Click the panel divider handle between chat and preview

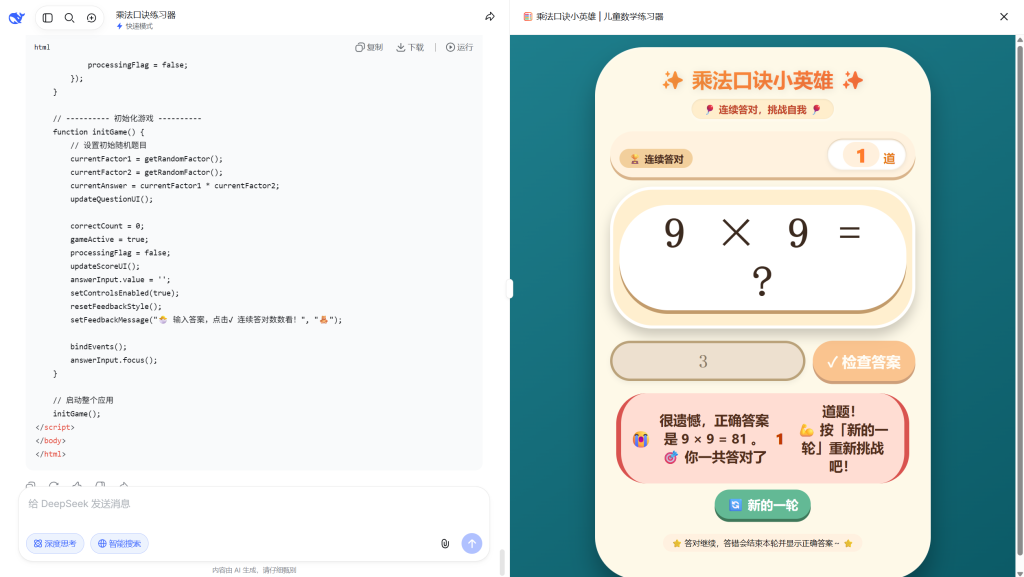click(510, 288)
